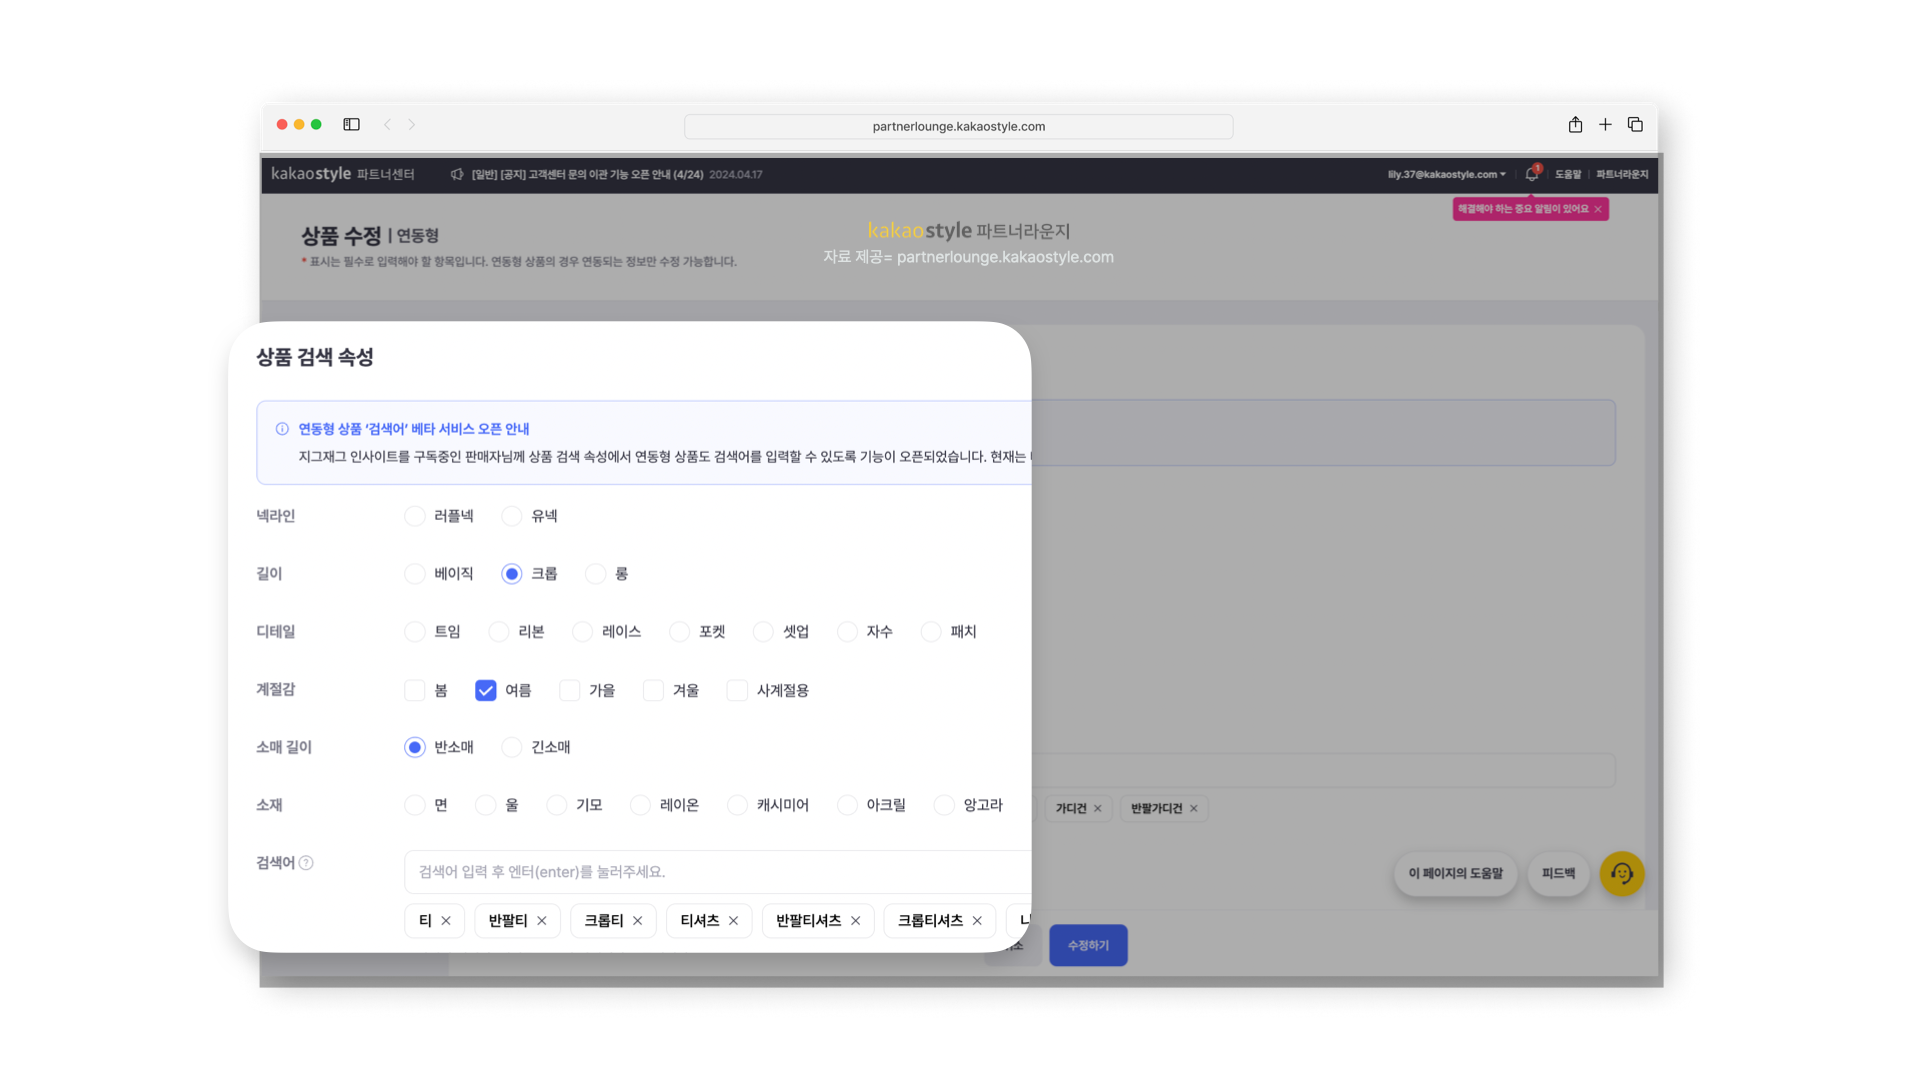
Task: Select the 셋업 detail radio
Action: (x=764, y=632)
